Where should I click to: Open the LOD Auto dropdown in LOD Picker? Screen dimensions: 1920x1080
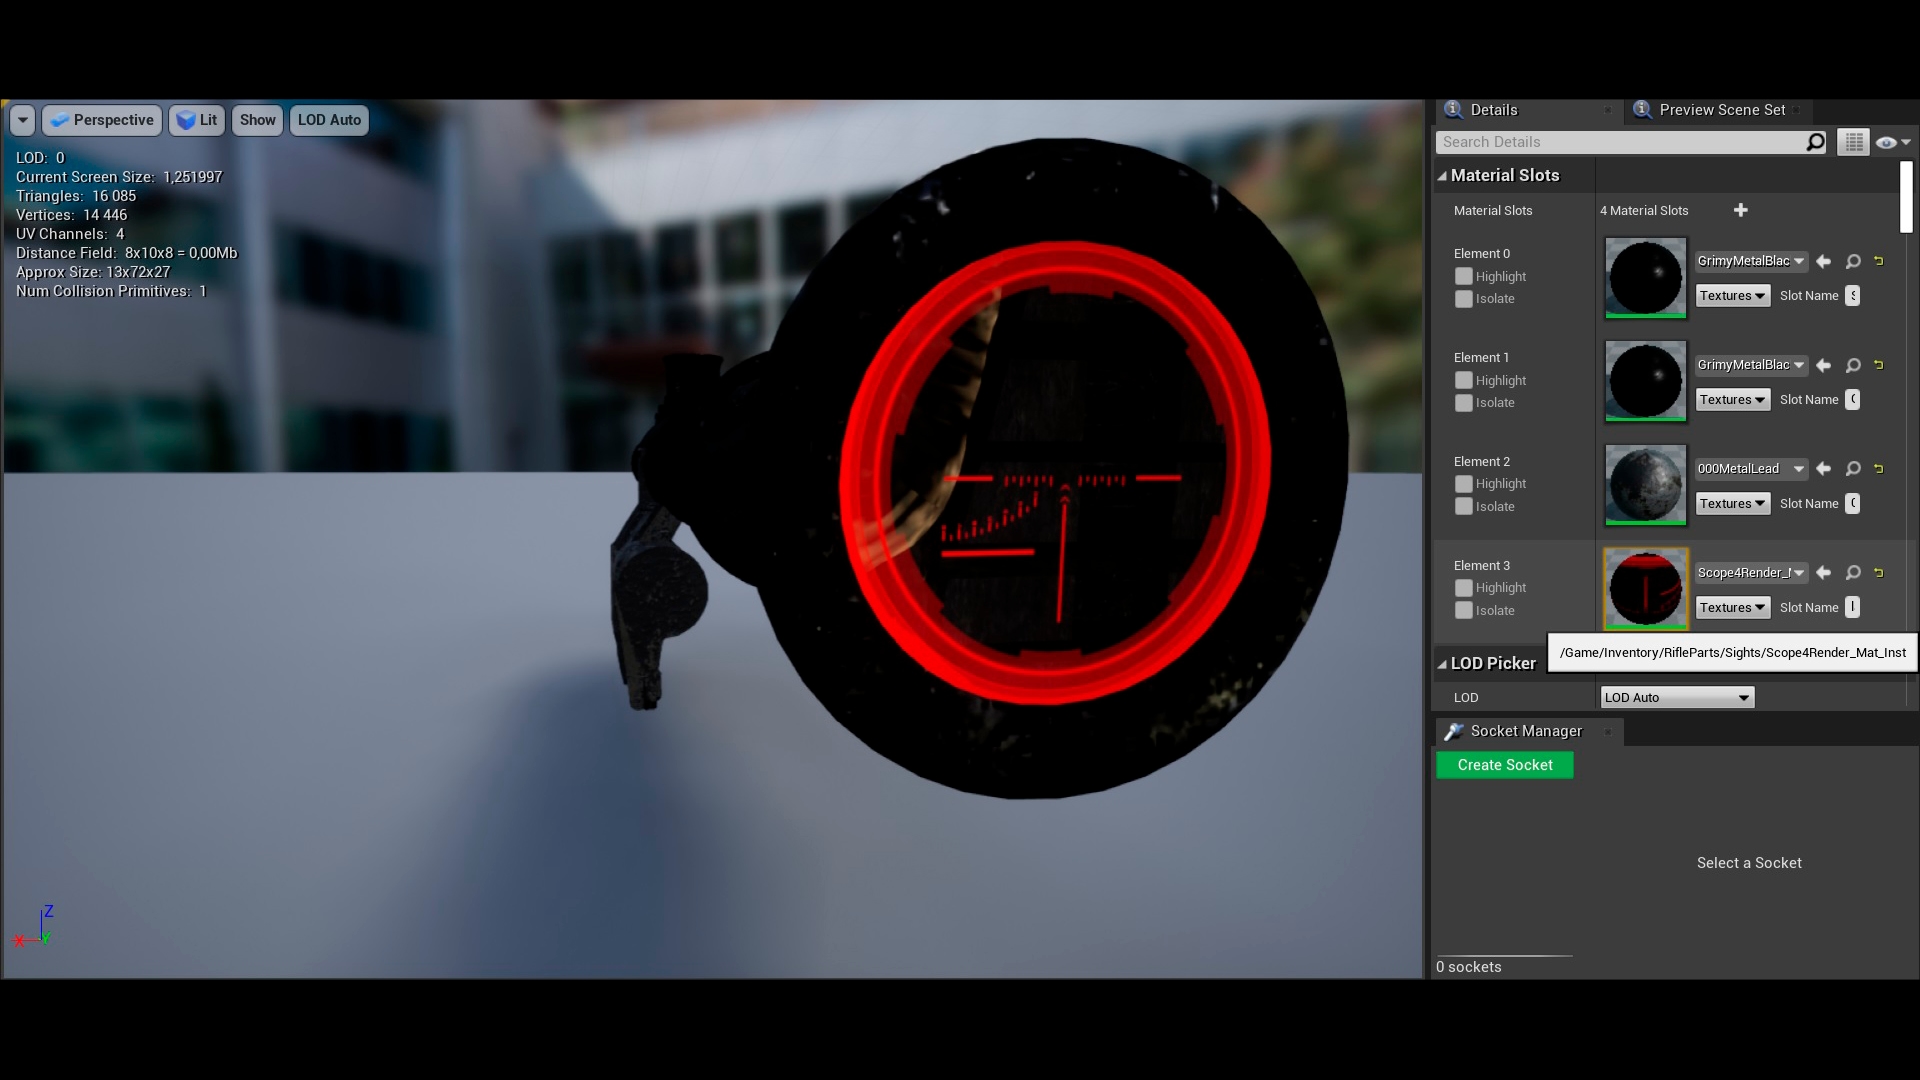1676,697
